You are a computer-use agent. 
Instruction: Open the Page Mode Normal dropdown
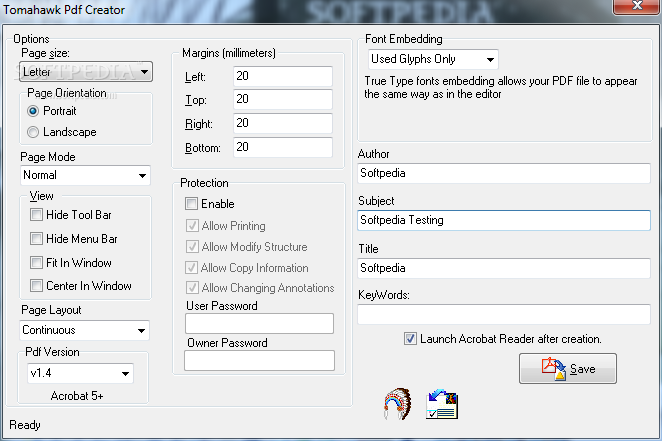point(85,175)
